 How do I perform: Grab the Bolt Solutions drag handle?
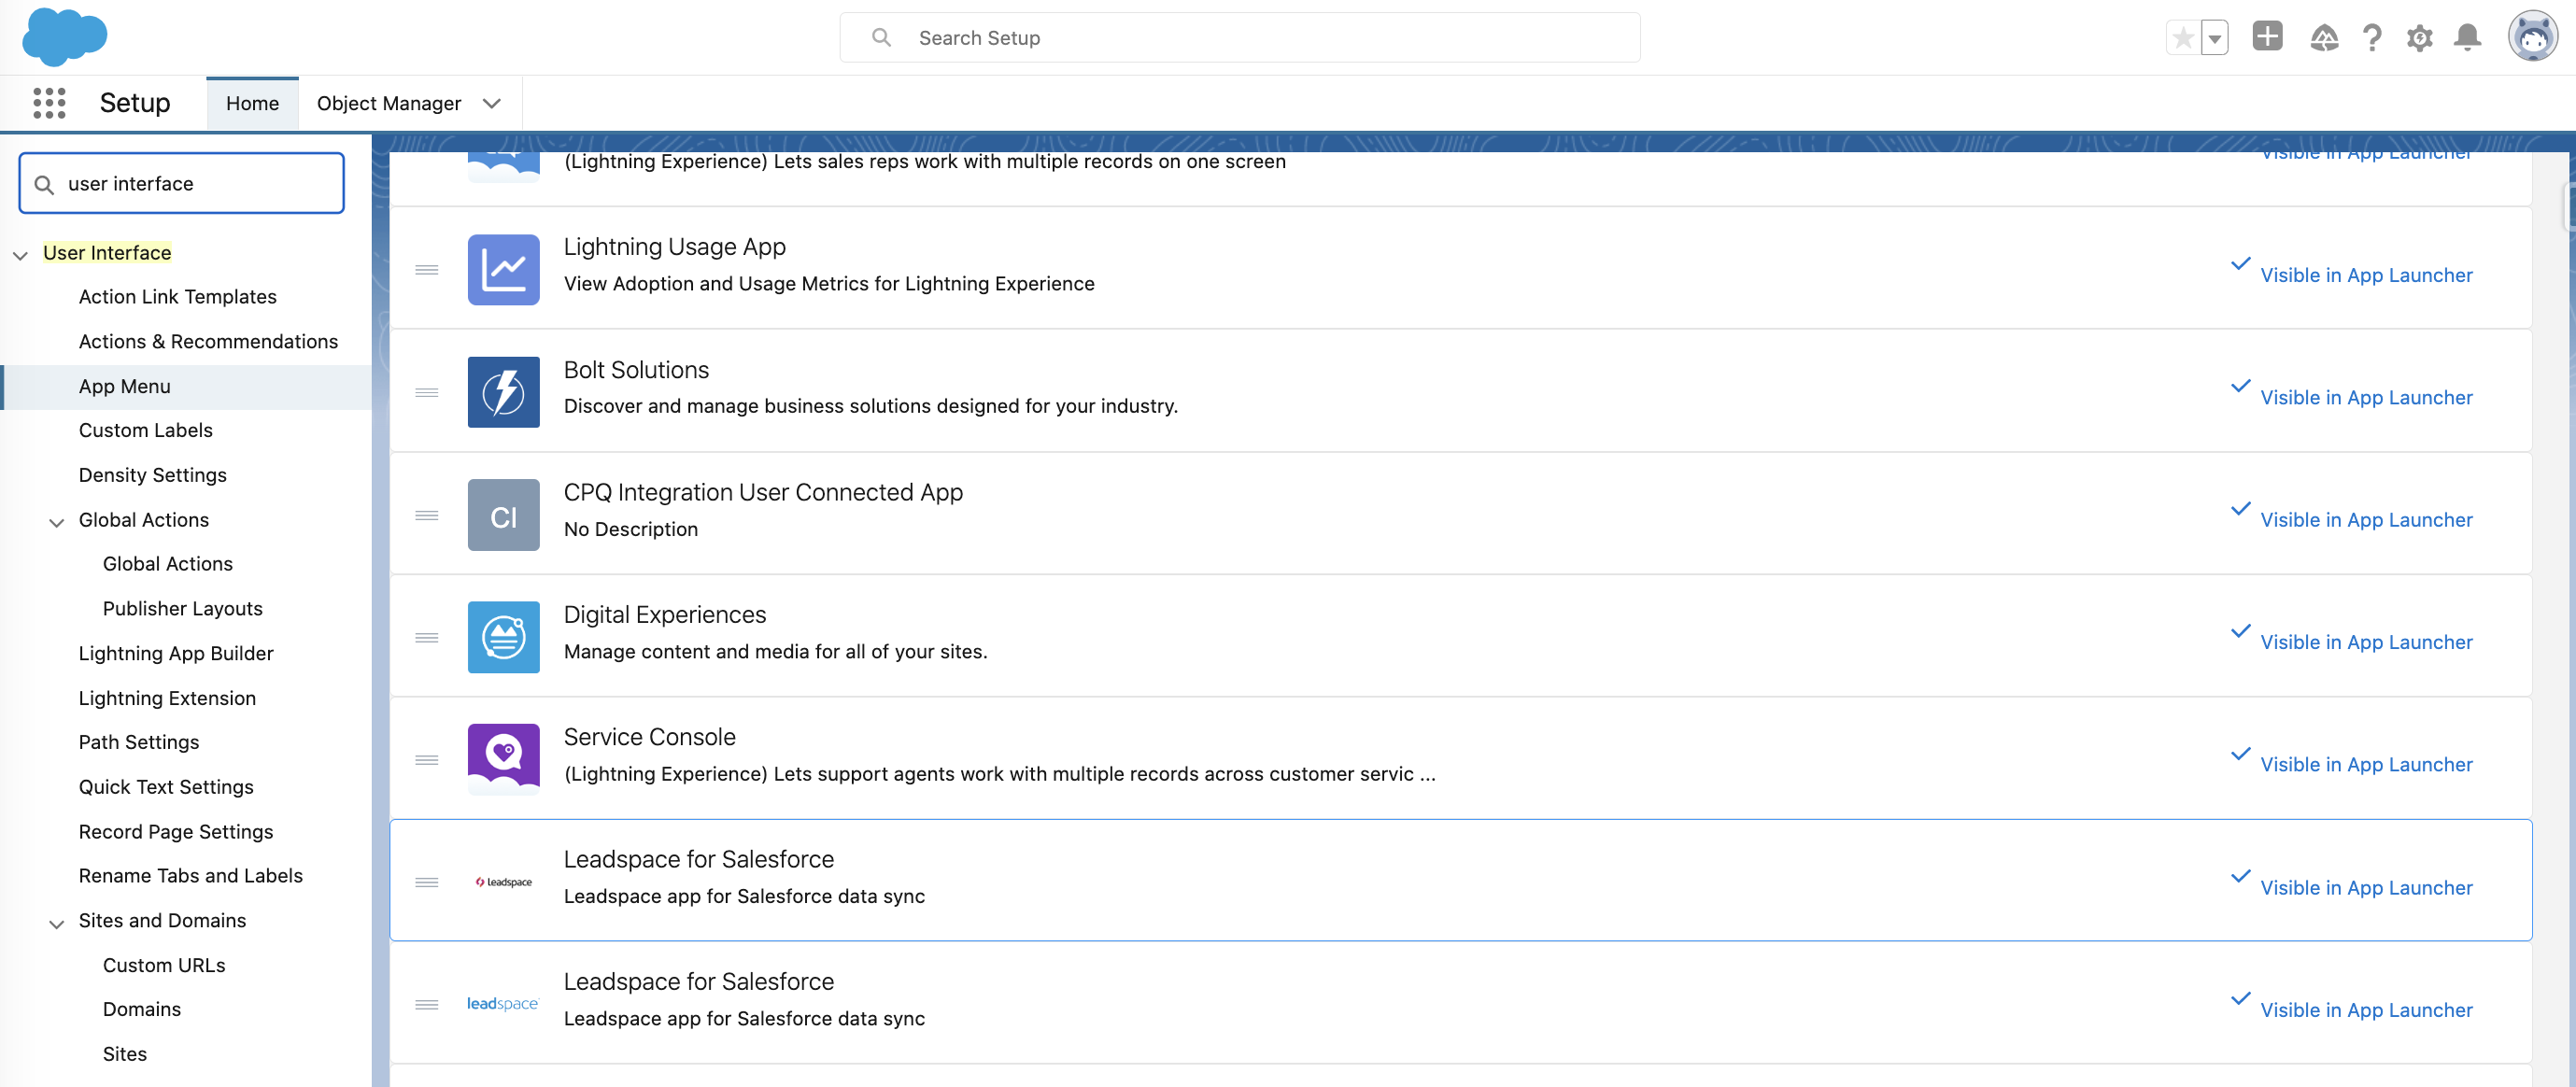point(427,392)
